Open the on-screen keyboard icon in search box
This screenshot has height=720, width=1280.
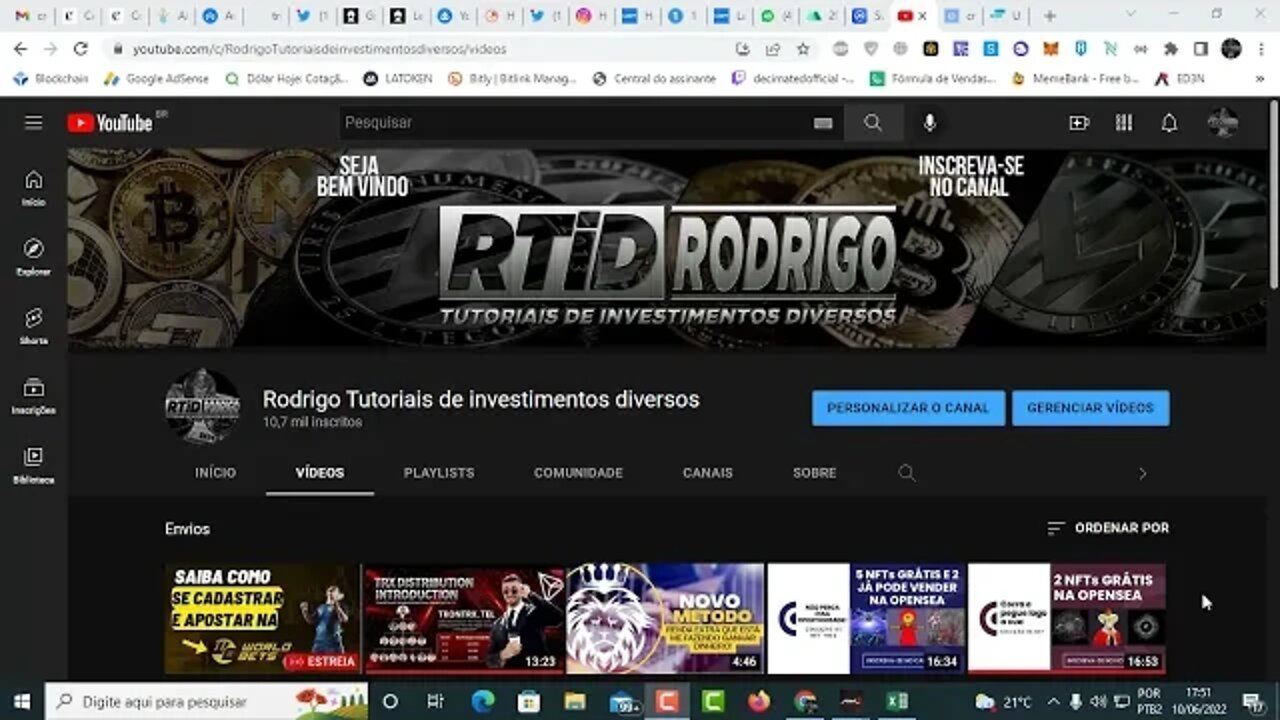tap(823, 123)
